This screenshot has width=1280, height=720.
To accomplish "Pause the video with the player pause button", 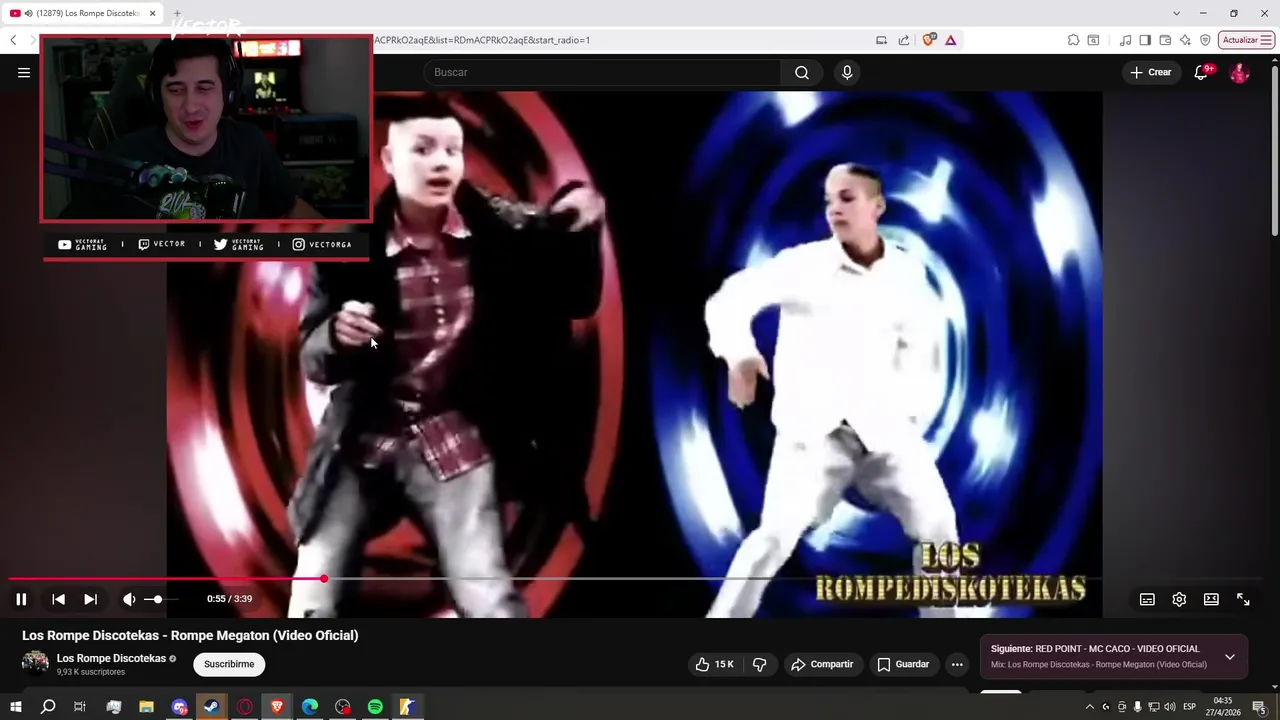I will tap(21, 599).
